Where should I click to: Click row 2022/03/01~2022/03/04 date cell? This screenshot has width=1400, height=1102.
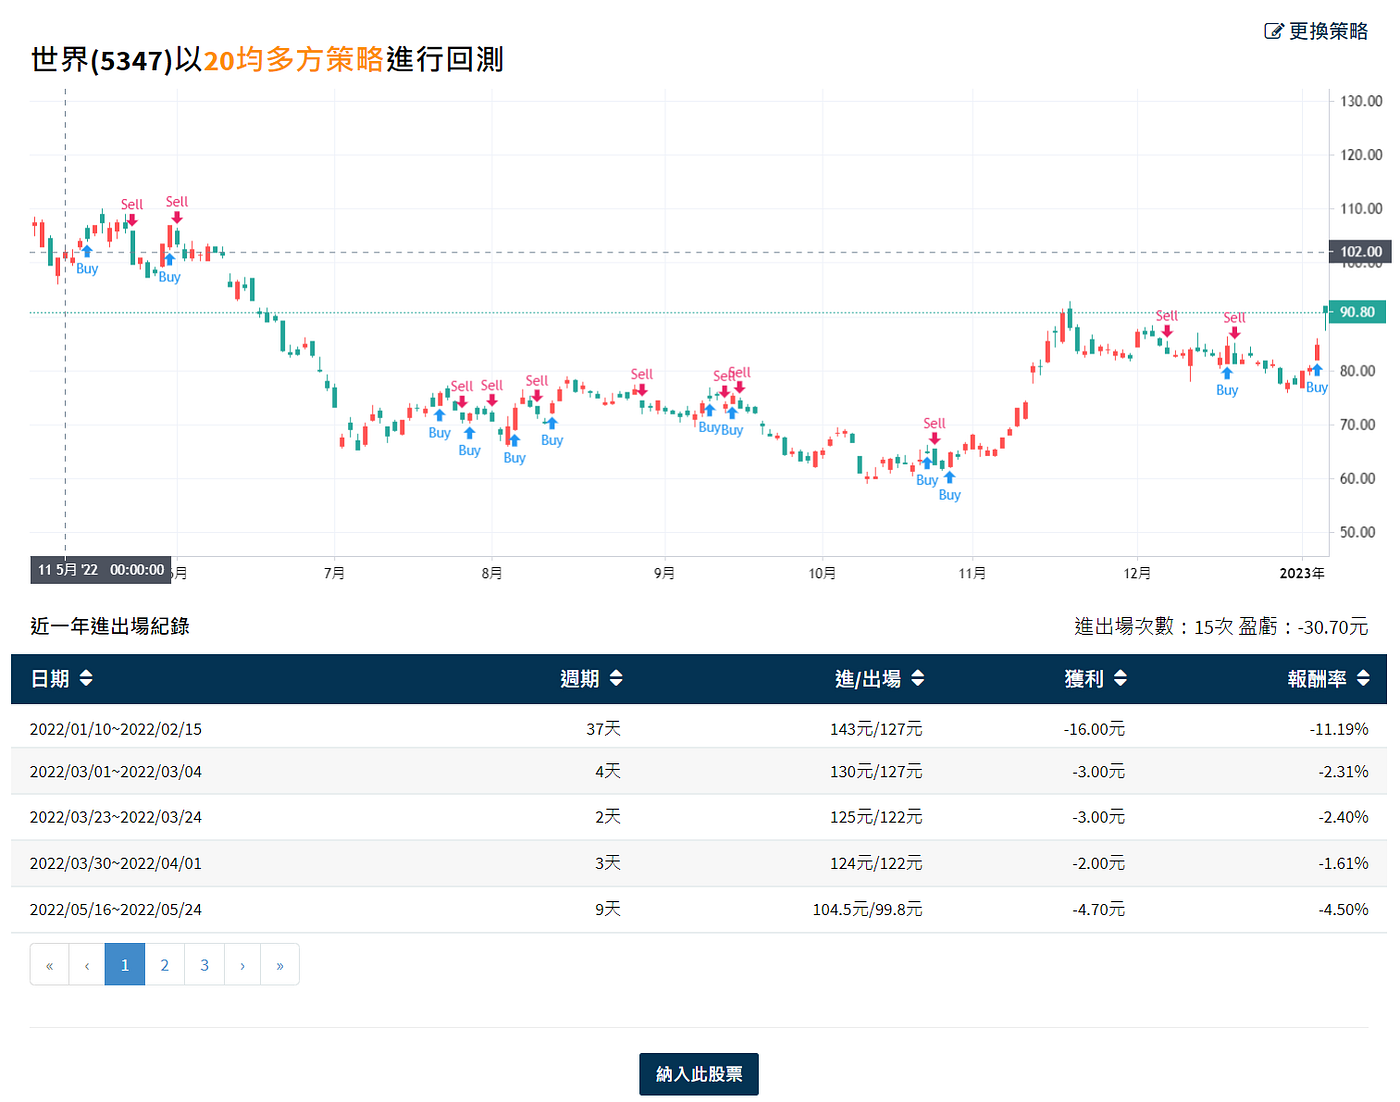(116, 772)
